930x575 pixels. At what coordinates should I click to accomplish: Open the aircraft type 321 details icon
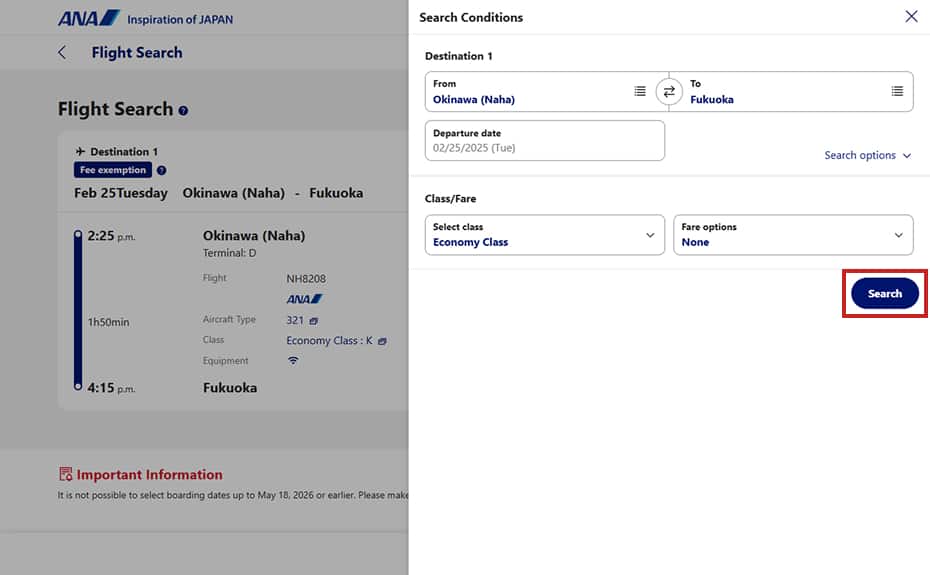click(x=314, y=321)
